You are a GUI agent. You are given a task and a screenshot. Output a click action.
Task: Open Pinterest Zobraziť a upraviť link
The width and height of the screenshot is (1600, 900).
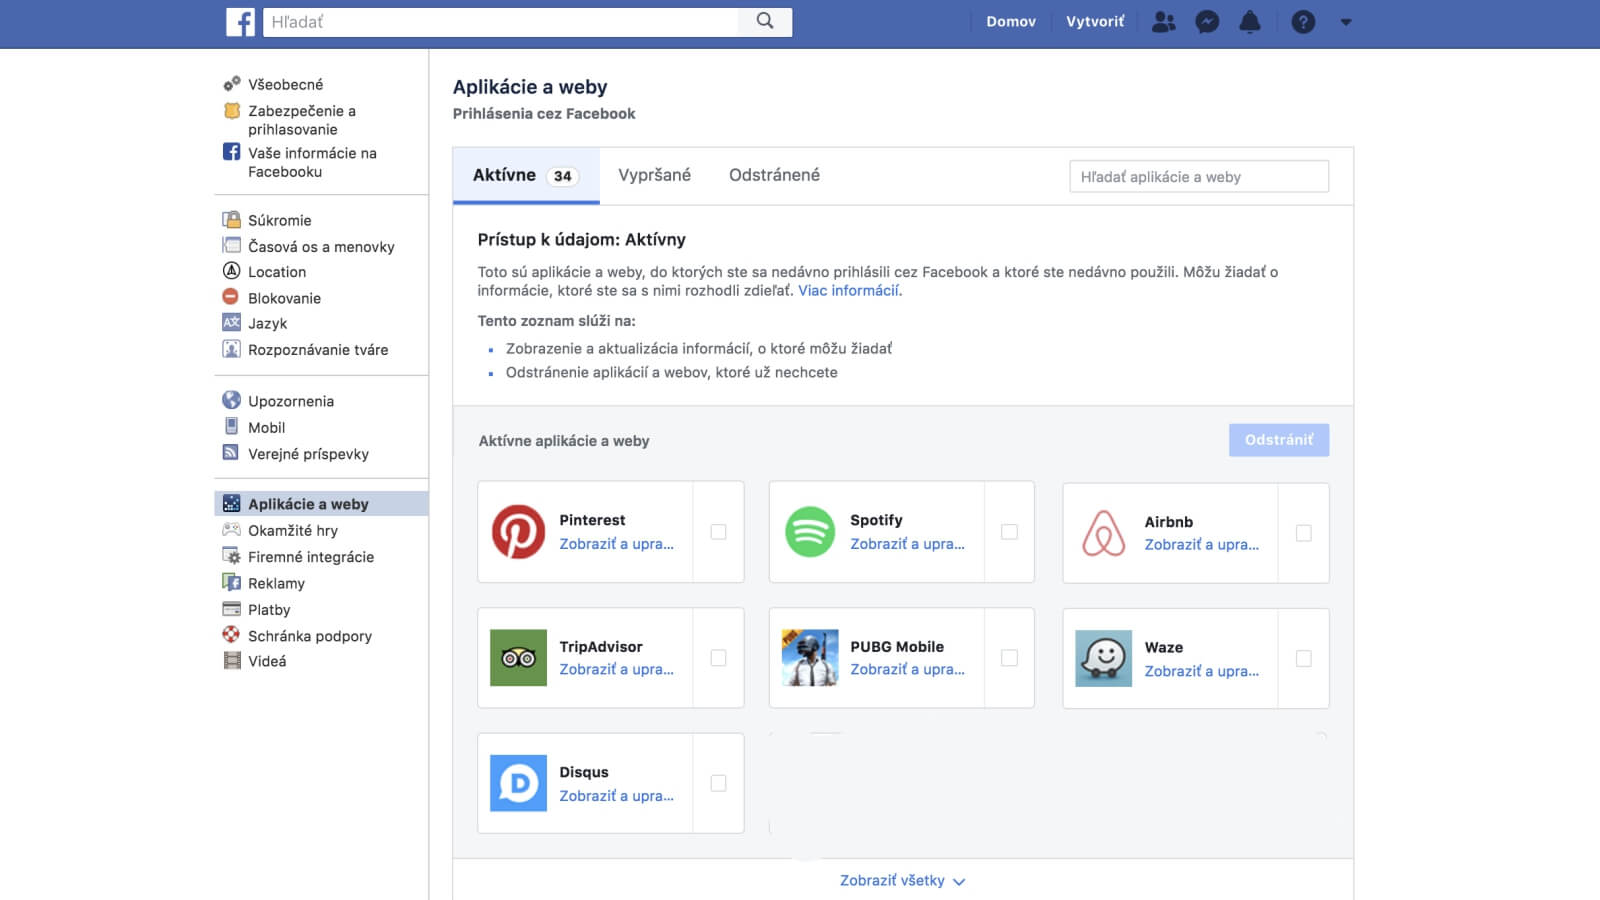click(x=616, y=544)
